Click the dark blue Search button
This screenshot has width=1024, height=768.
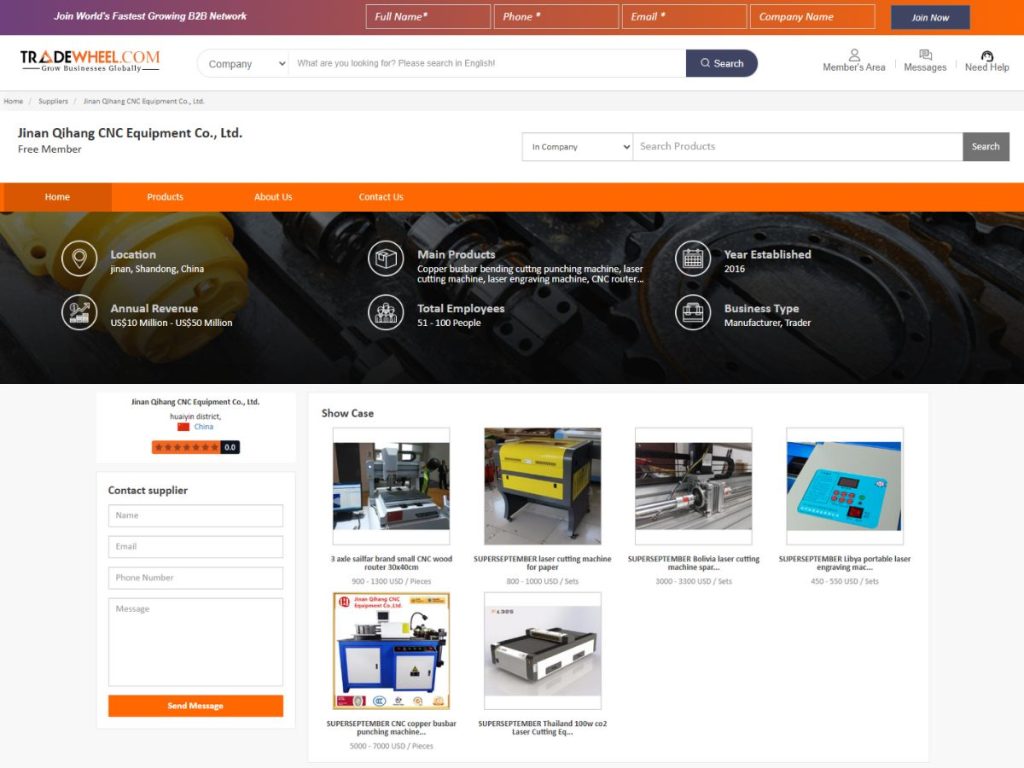click(x=722, y=63)
